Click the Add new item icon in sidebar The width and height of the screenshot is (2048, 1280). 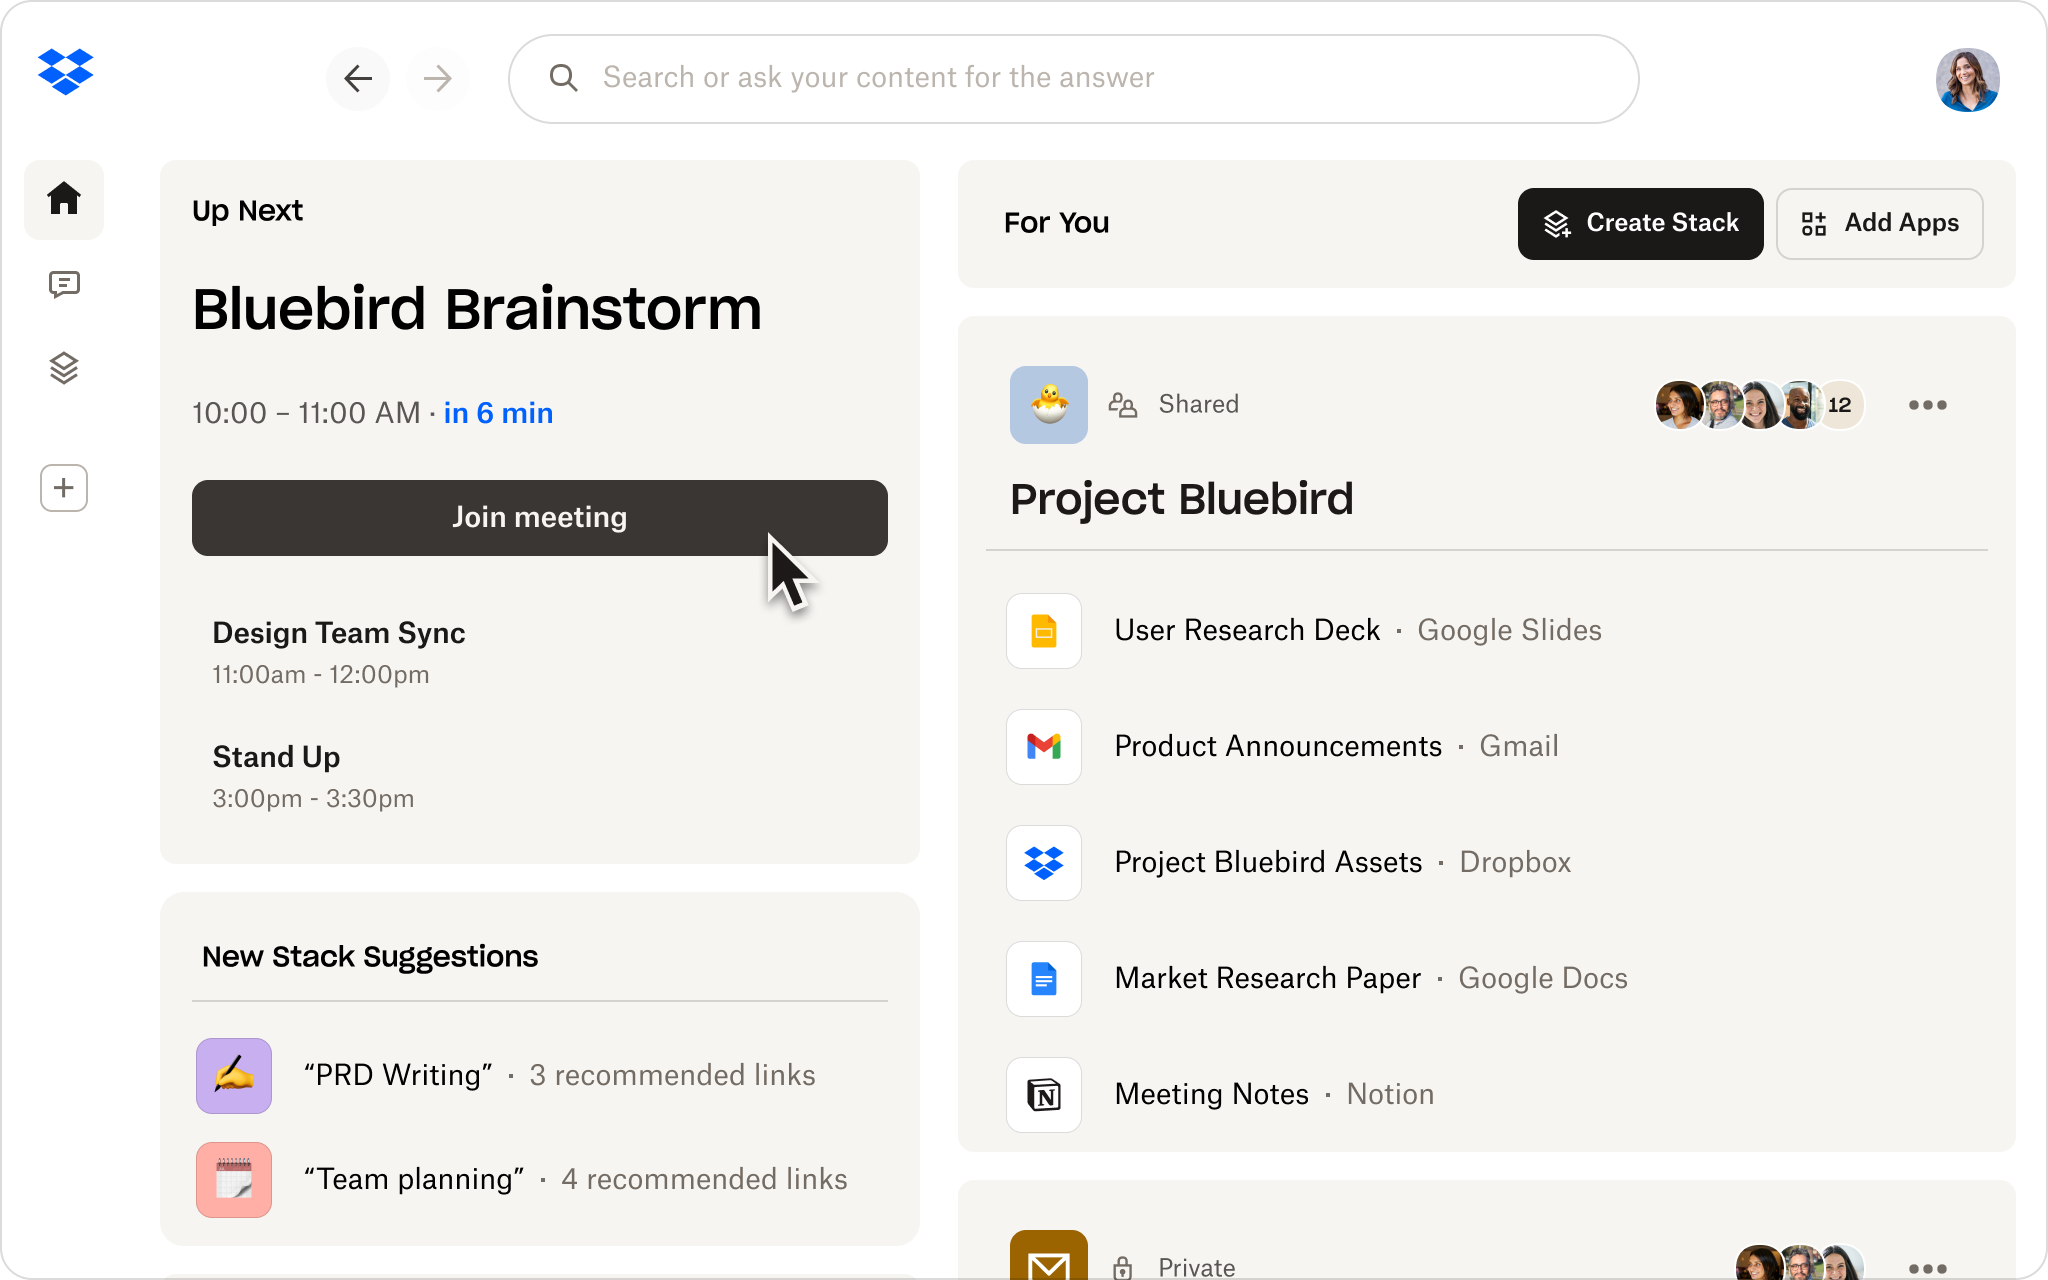65,487
